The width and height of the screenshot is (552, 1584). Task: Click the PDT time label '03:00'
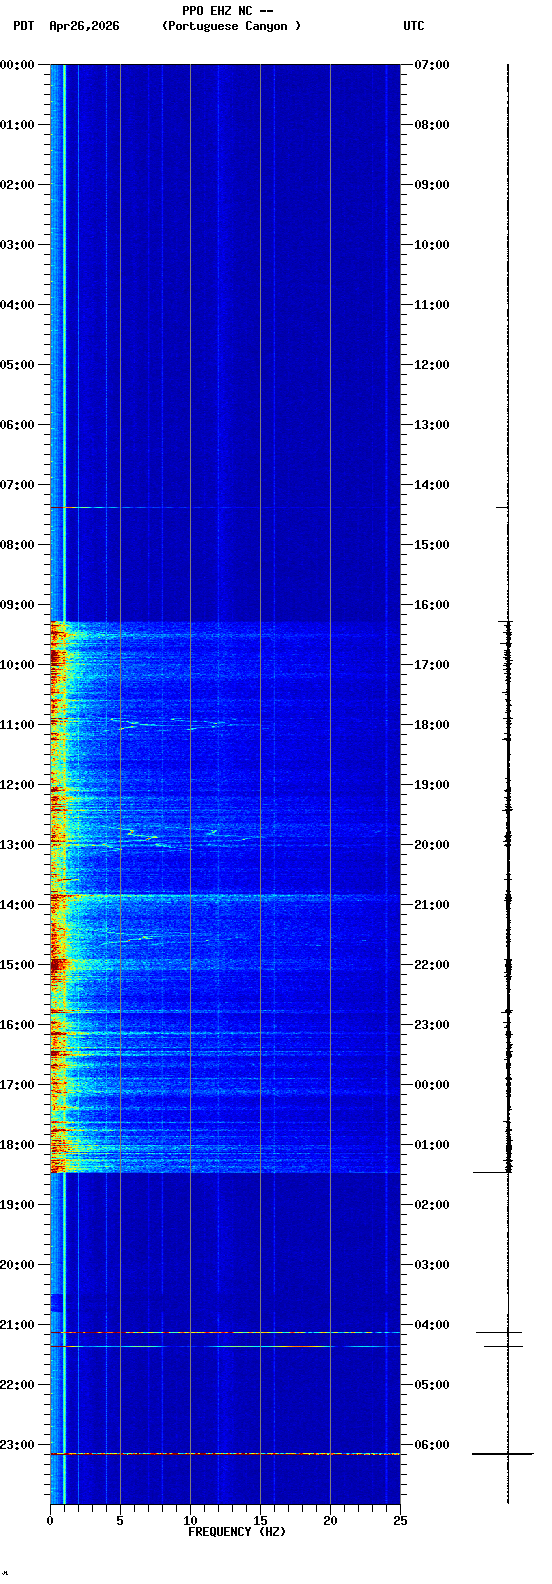coord(17,245)
